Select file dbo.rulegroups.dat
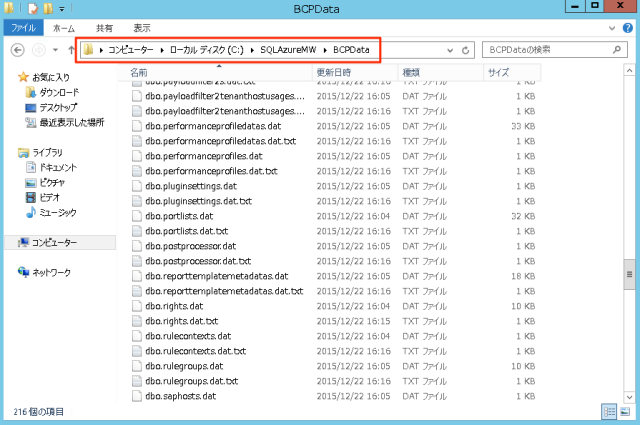 (184, 366)
